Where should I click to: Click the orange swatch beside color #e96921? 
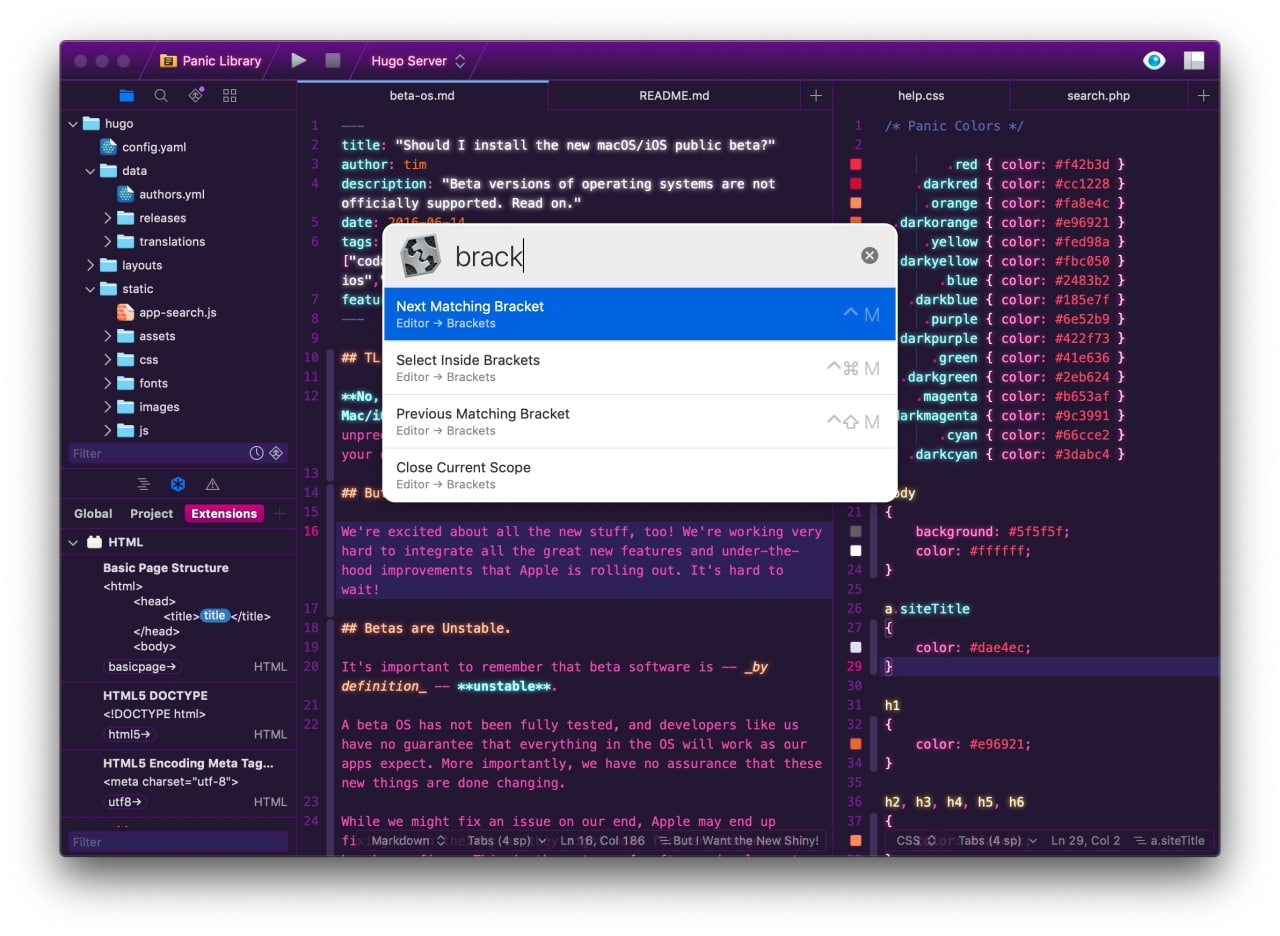tap(855, 743)
